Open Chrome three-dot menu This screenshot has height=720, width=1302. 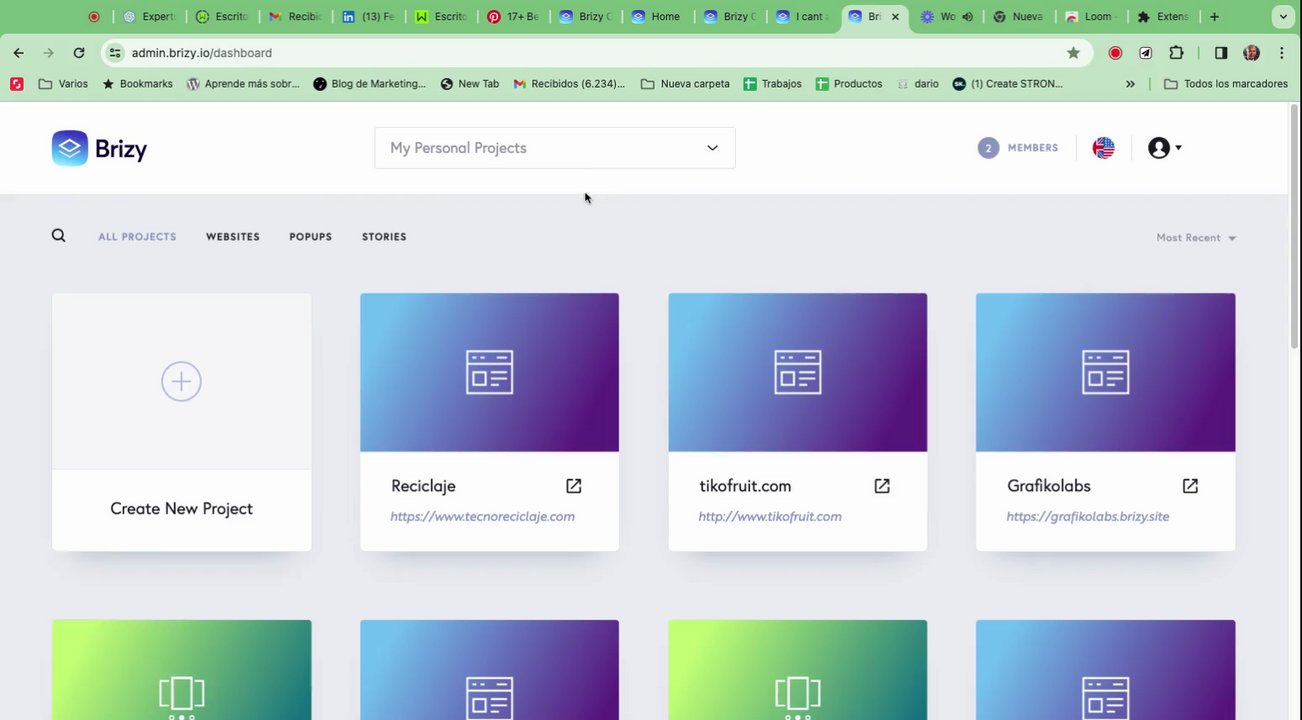tap(1281, 53)
